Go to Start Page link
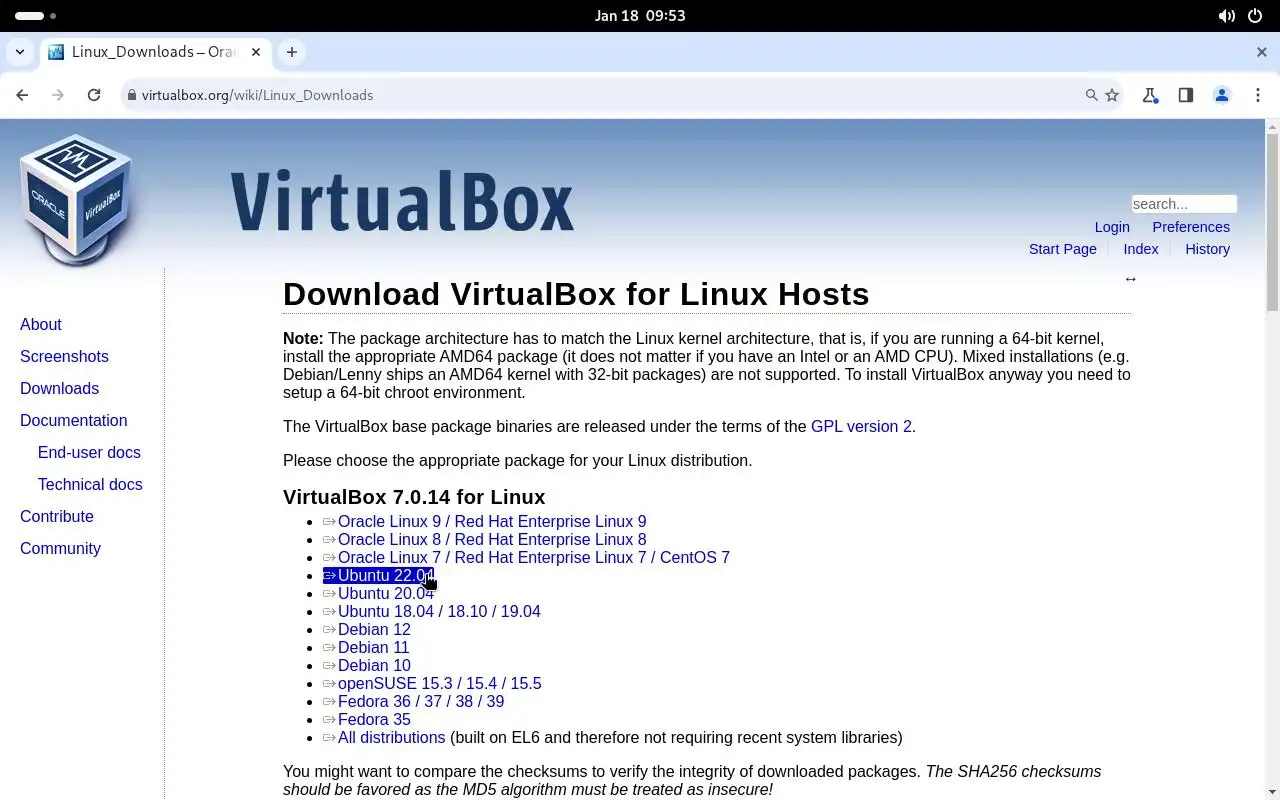Image resolution: width=1280 pixels, height=800 pixels. [1063, 249]
